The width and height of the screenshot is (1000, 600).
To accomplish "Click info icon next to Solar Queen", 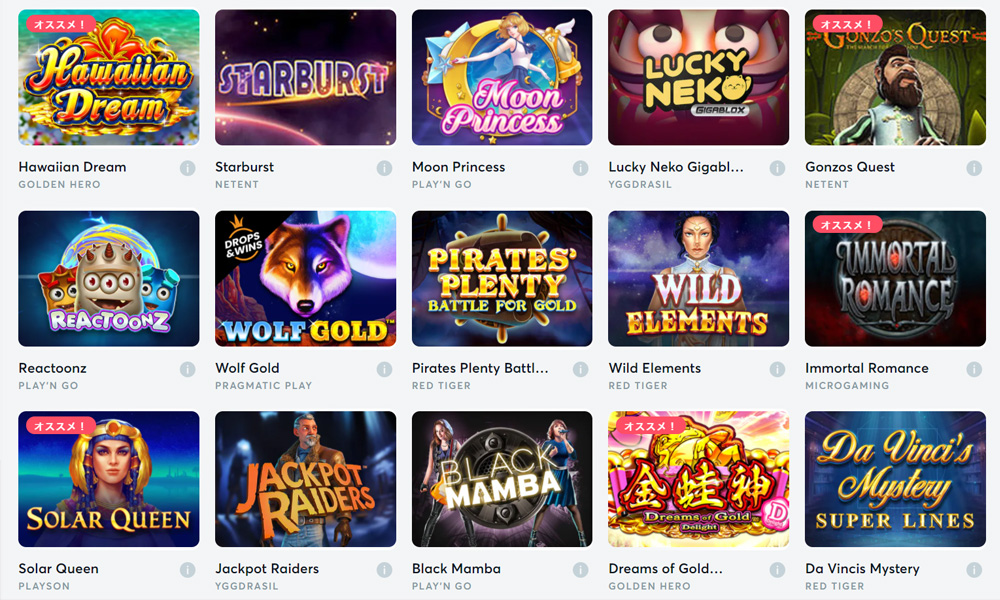I will 187,569.
